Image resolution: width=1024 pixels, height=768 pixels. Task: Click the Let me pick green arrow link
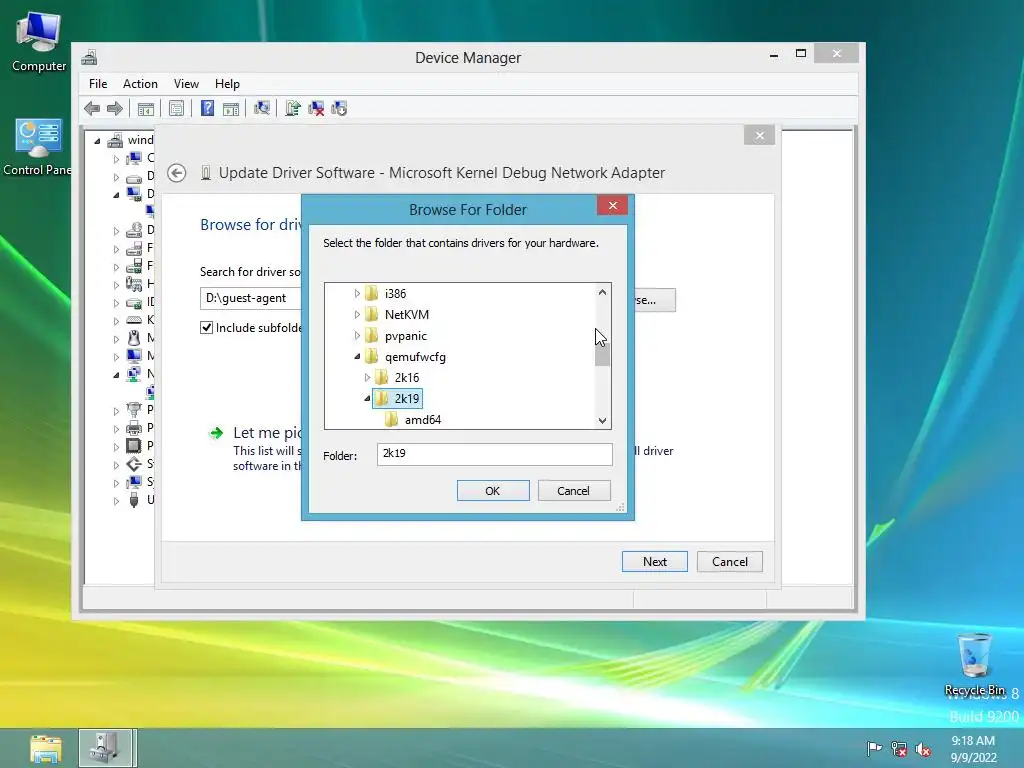[x=216, y=433]
